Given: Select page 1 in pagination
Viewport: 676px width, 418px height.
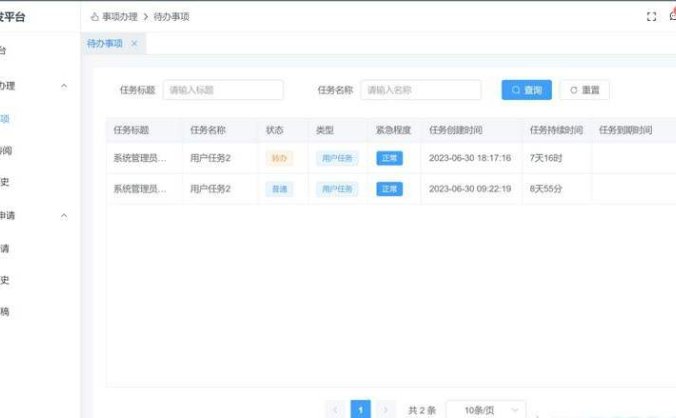Looking at the screenshot, I should (x=360, y=410).
